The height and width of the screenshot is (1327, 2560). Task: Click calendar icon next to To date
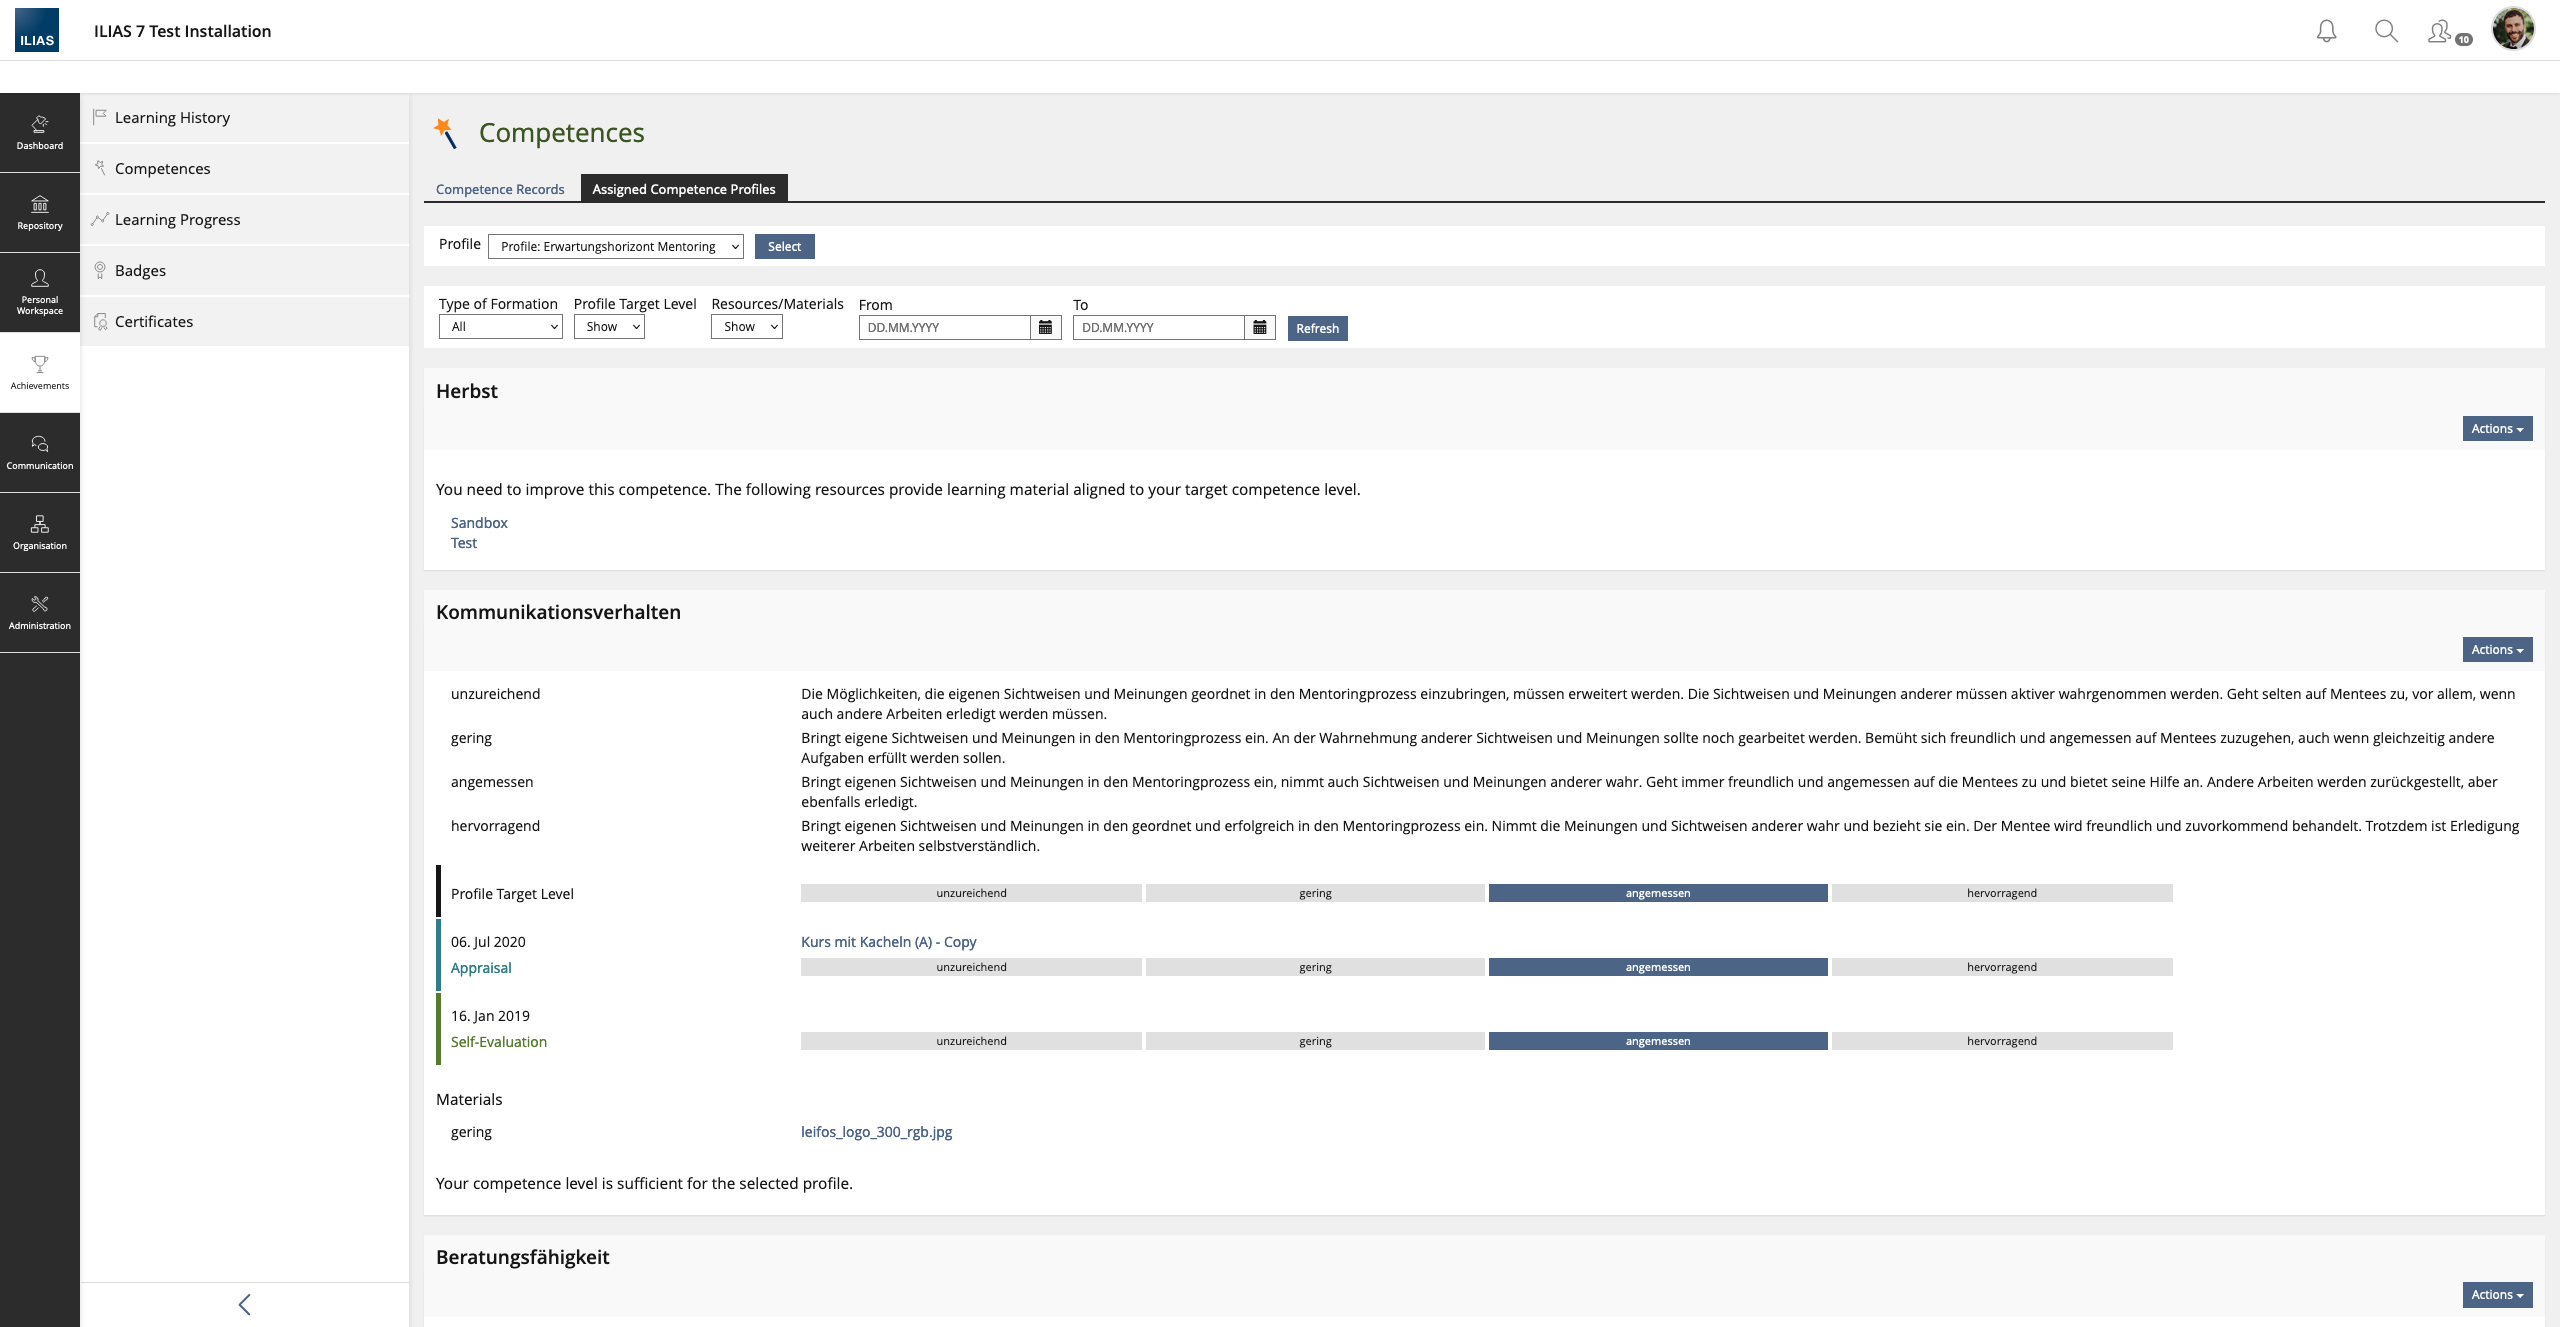1259,327
